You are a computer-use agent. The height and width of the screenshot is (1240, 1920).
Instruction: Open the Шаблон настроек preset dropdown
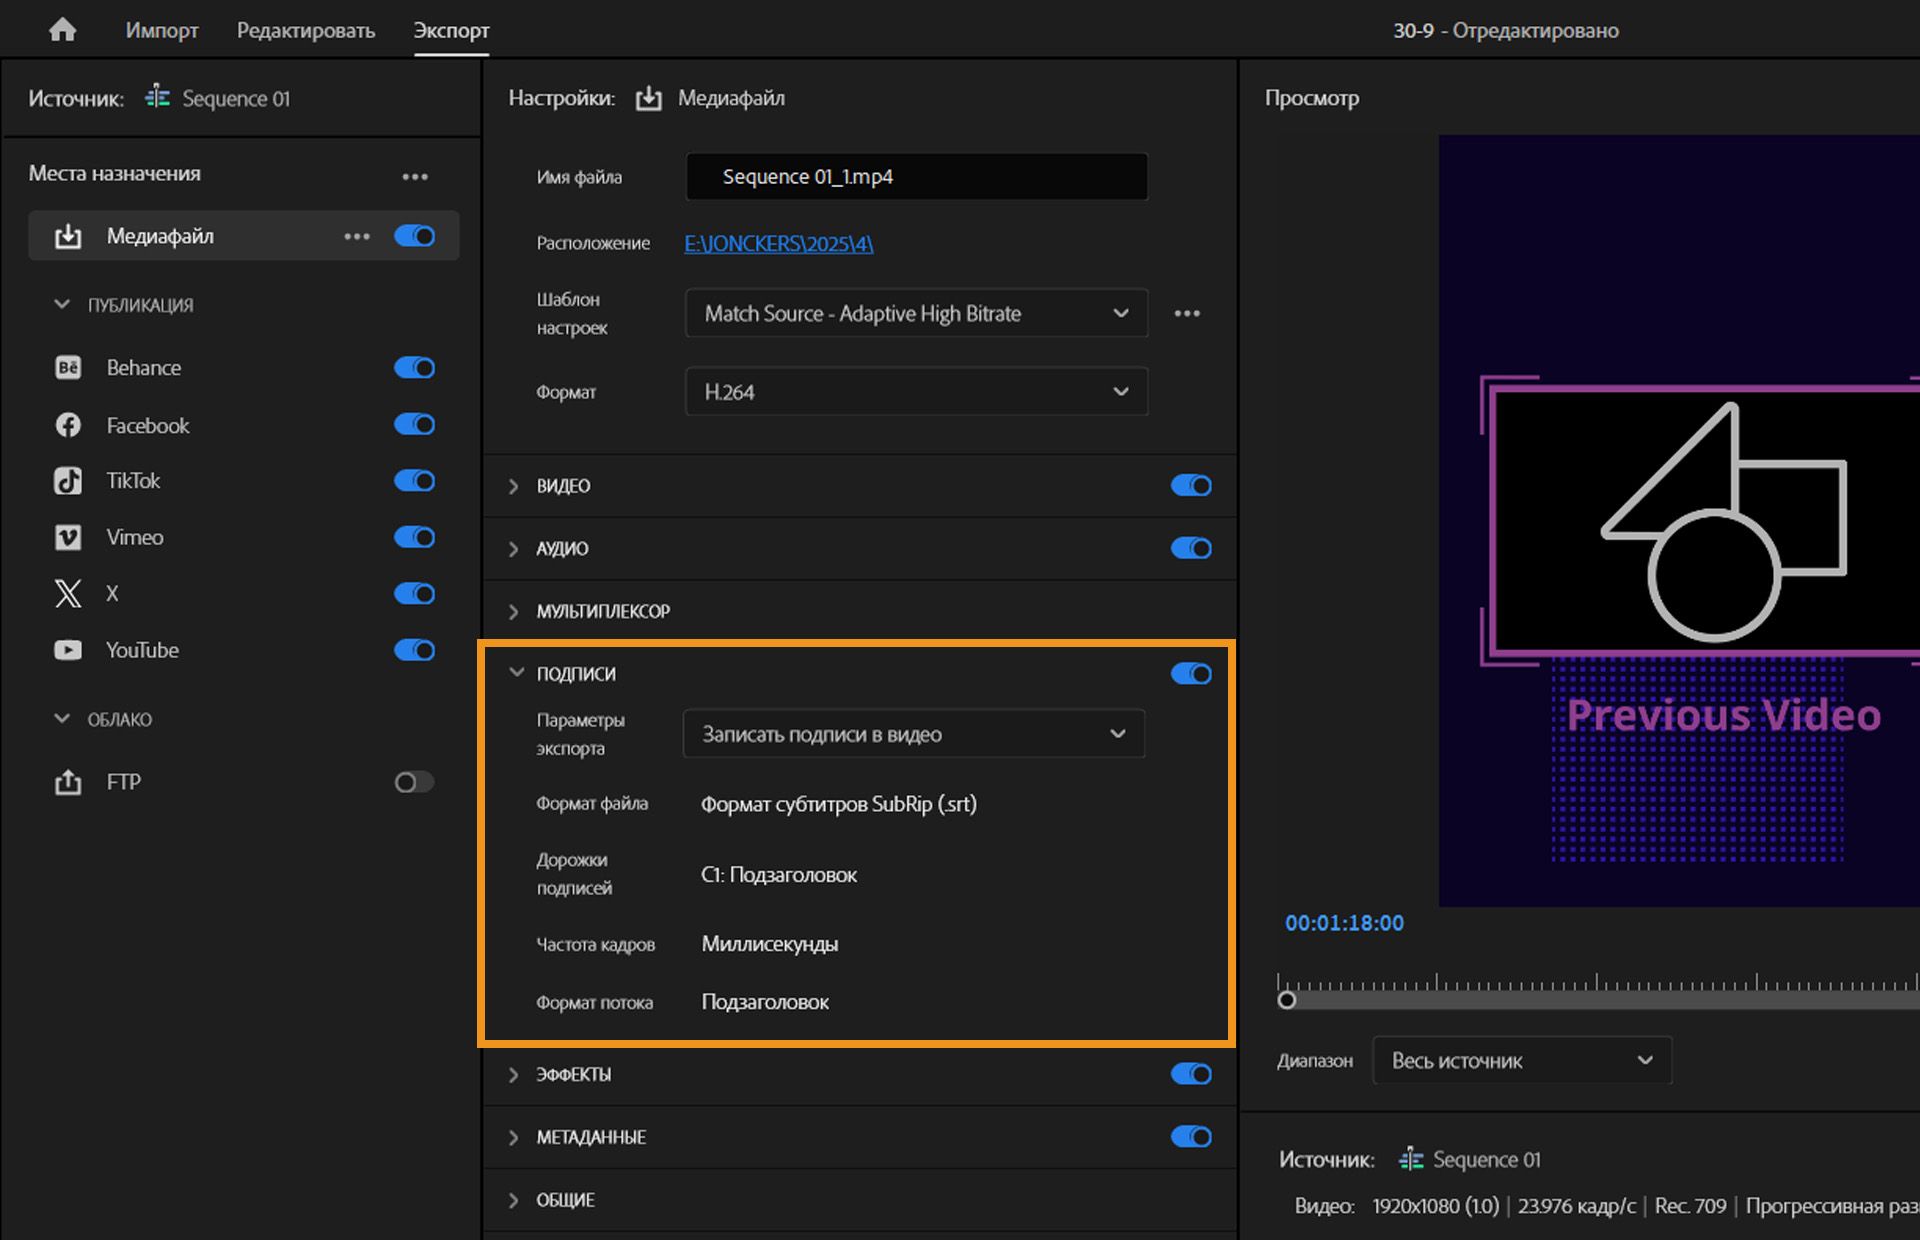point(915,313)
